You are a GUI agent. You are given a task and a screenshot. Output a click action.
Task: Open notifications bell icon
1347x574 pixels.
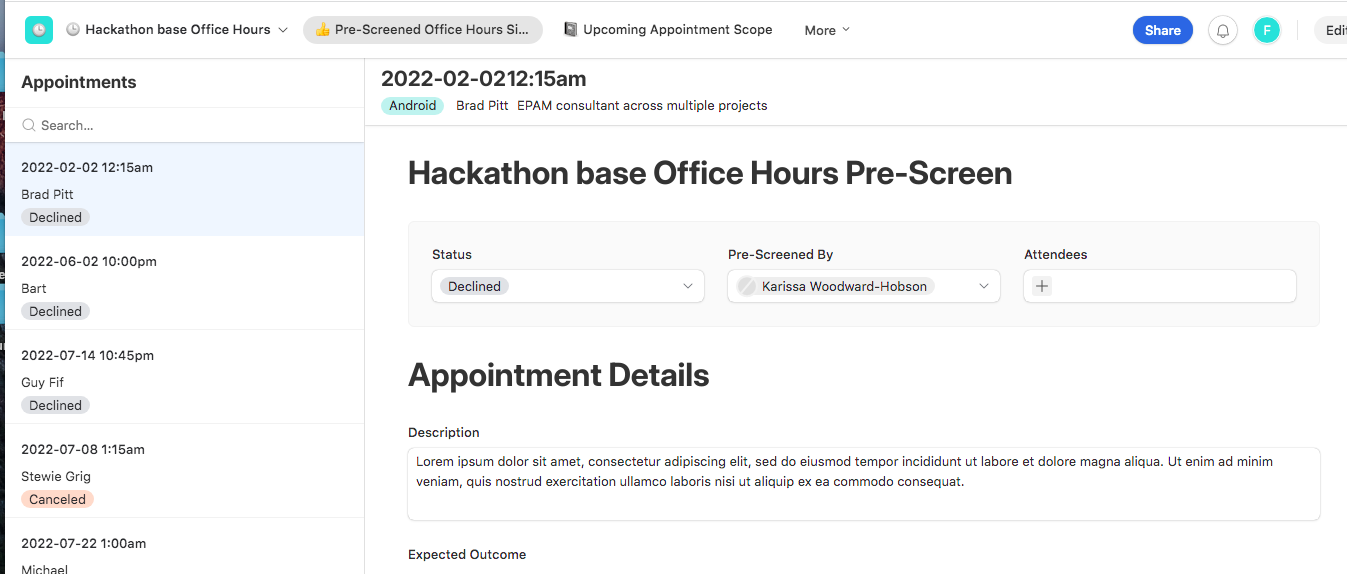coord(1222,30)
